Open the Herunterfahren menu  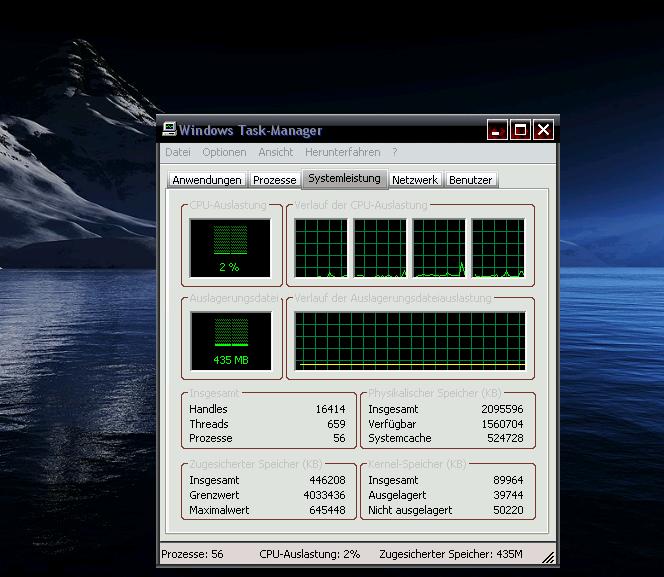[343, 152]
